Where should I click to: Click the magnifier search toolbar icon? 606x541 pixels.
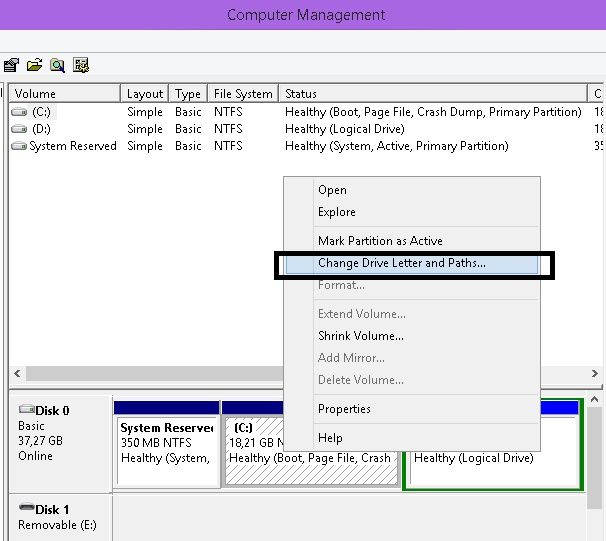[57, 65]
